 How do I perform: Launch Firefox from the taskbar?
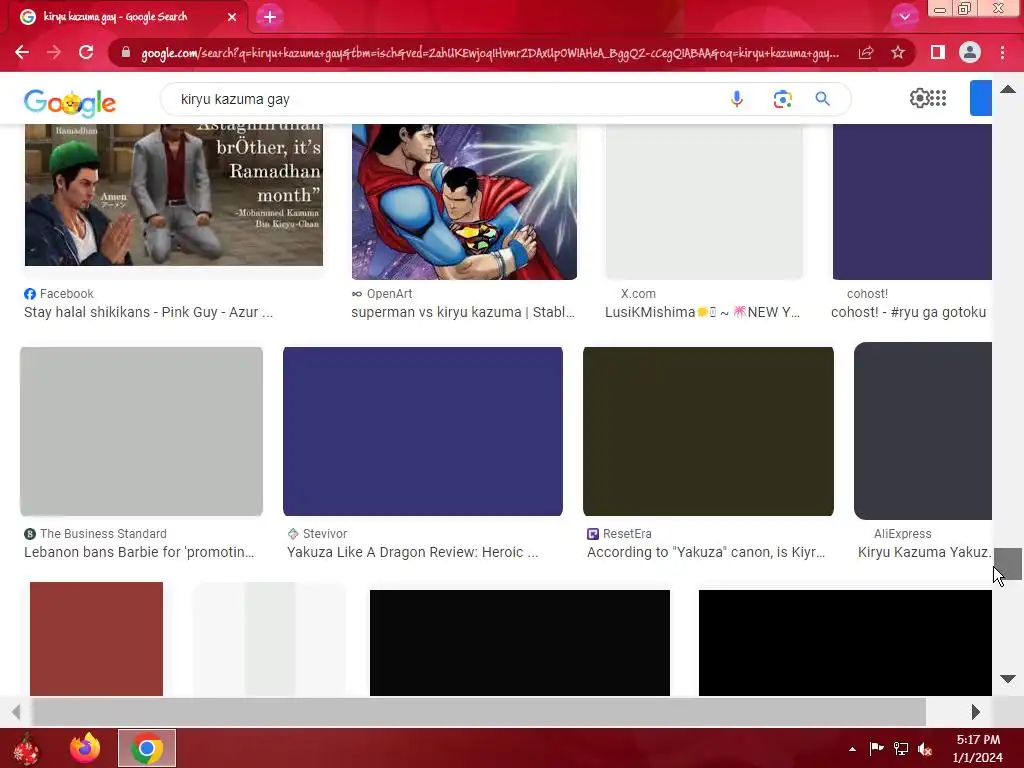[85, 748]
